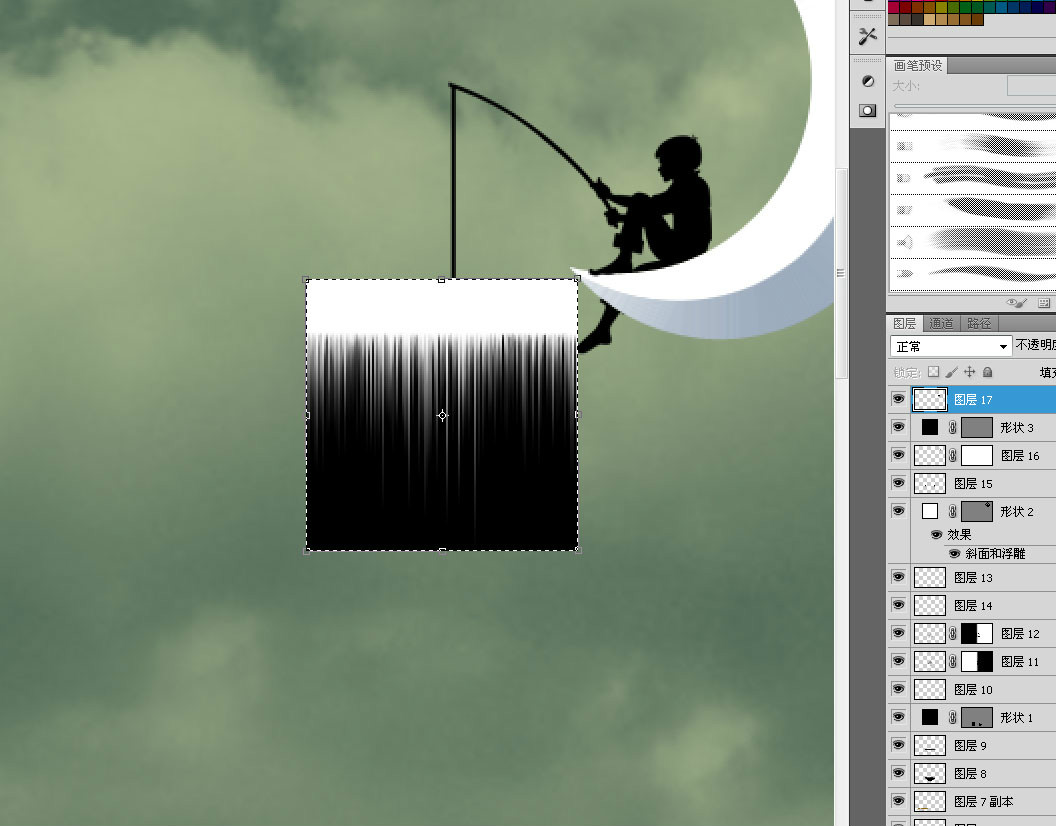The width and height of the screenshot is (1056, 826).
Task: Toggle visibility of 斜面和浮雕 effect
Action: coord(954,554)
